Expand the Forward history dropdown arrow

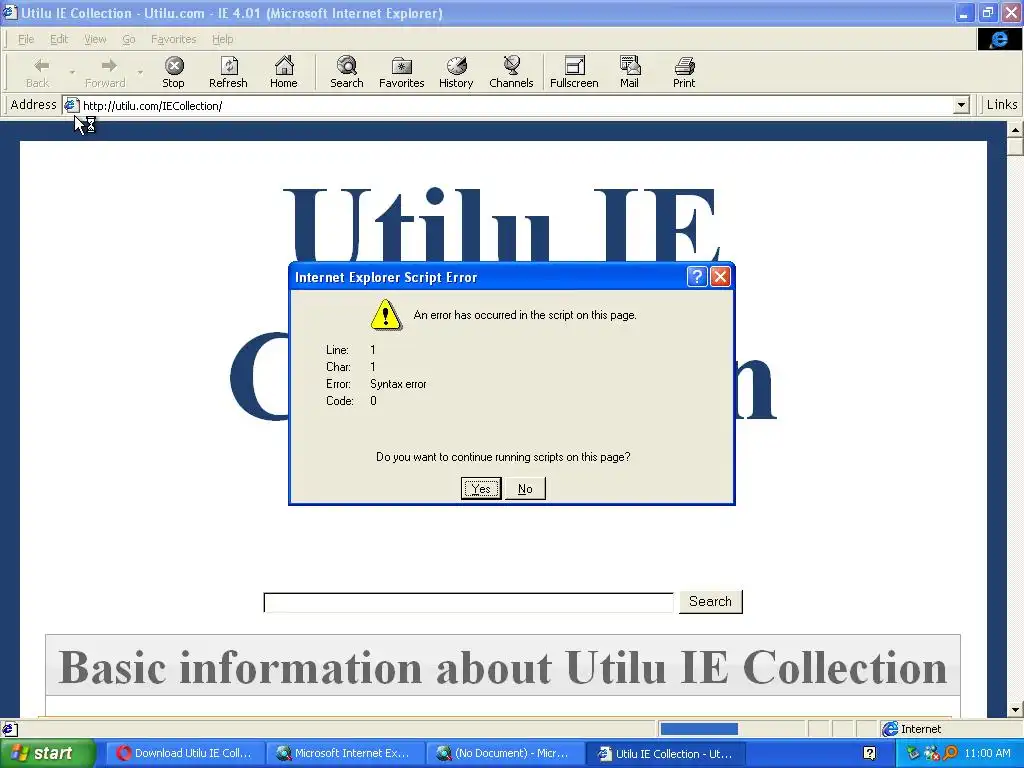click(x=140, y=72)
